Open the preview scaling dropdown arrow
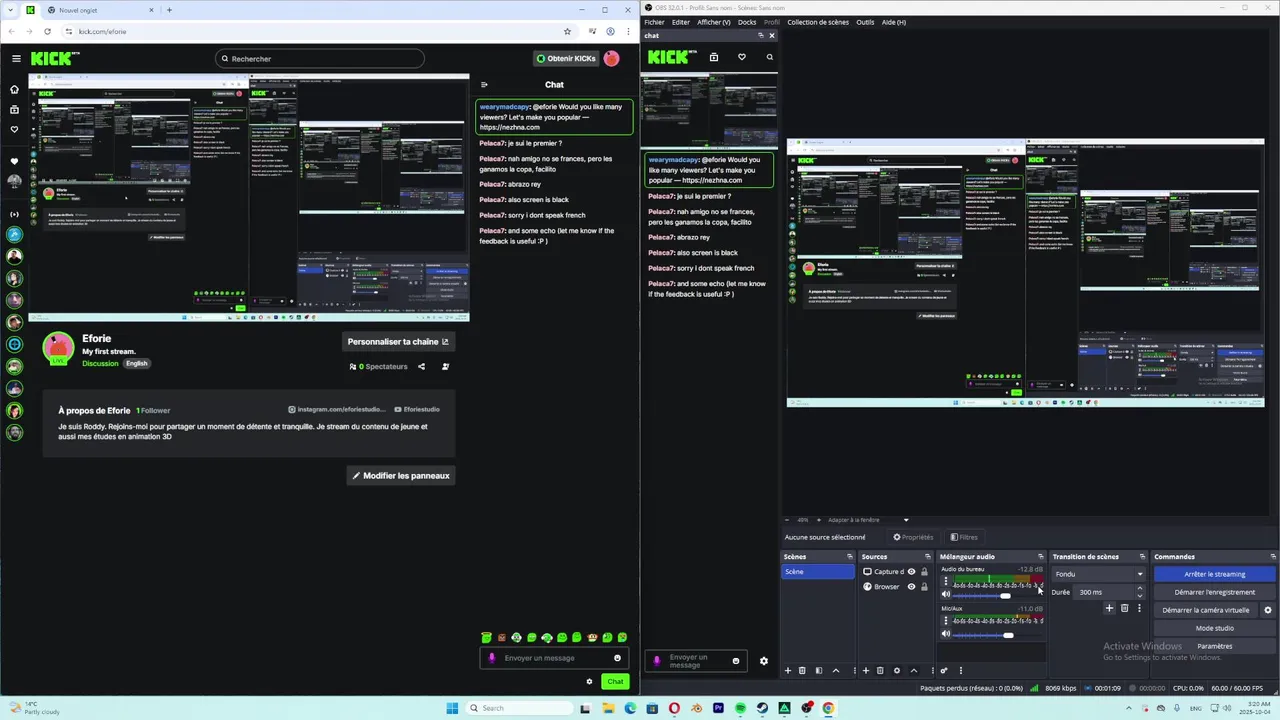 click(906, 520)
